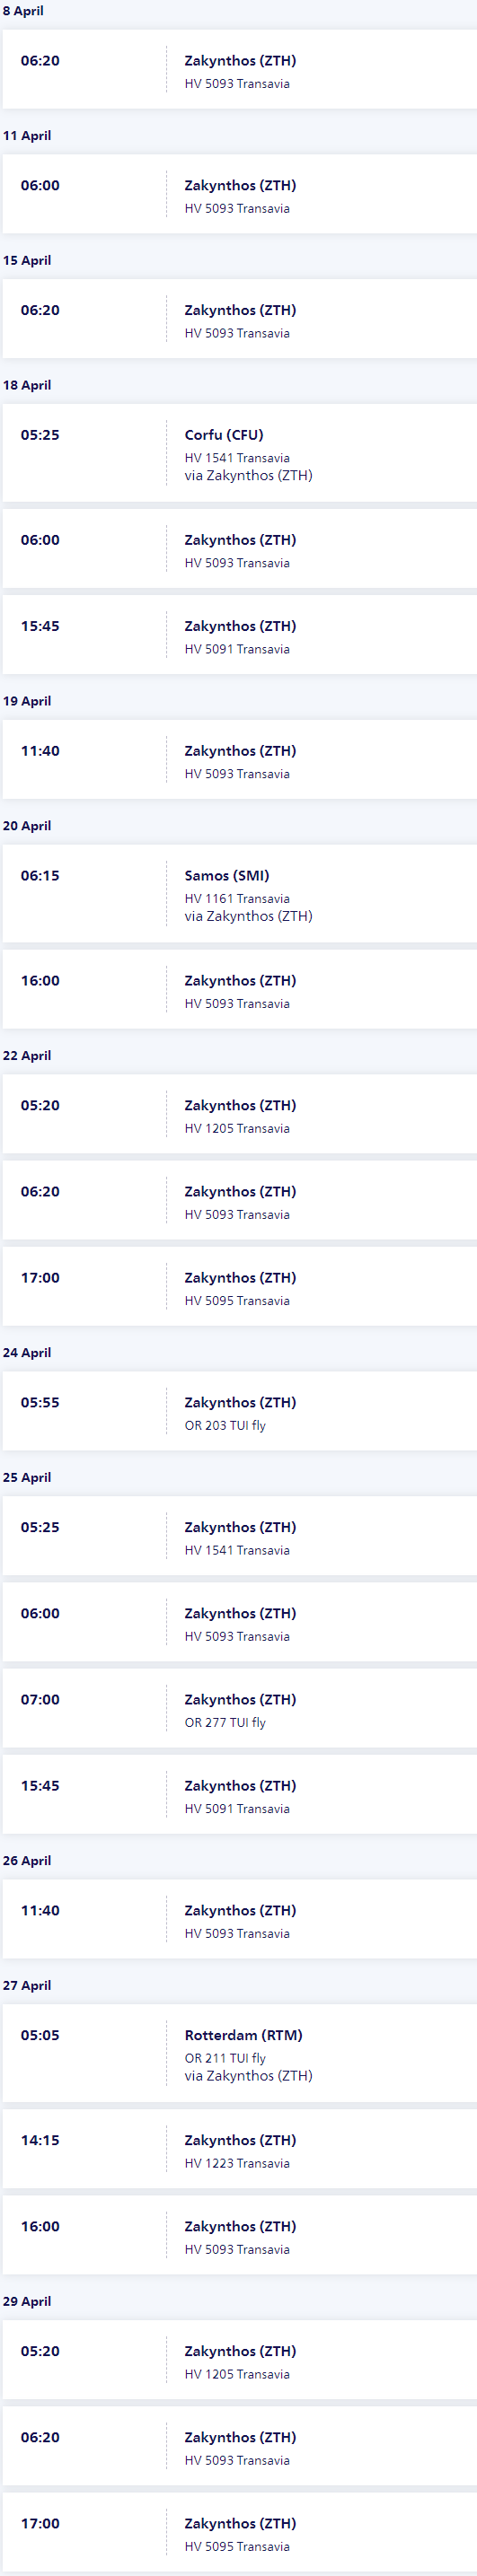Open the Samos (SMI) flight HV 1161
This screenshot has width=477, height=2576.
(x=239, y=894)
